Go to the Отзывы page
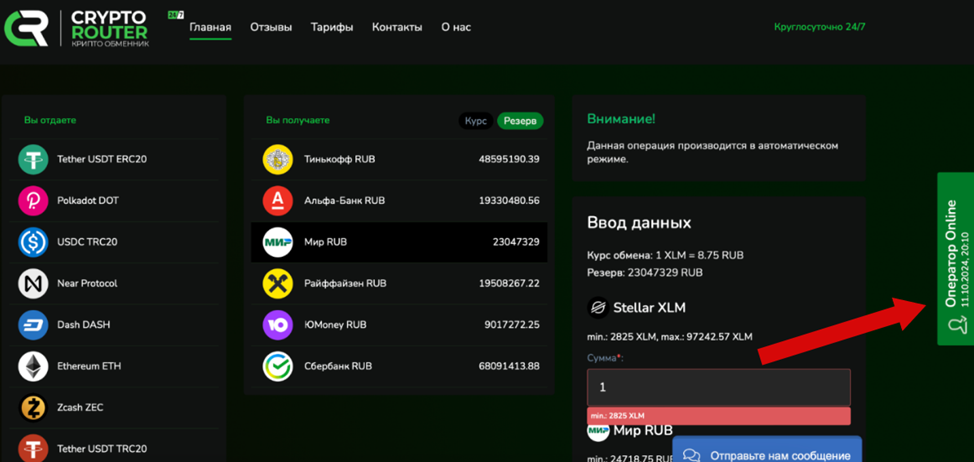Viewport: 974px width, 462px height. (271, 27)
